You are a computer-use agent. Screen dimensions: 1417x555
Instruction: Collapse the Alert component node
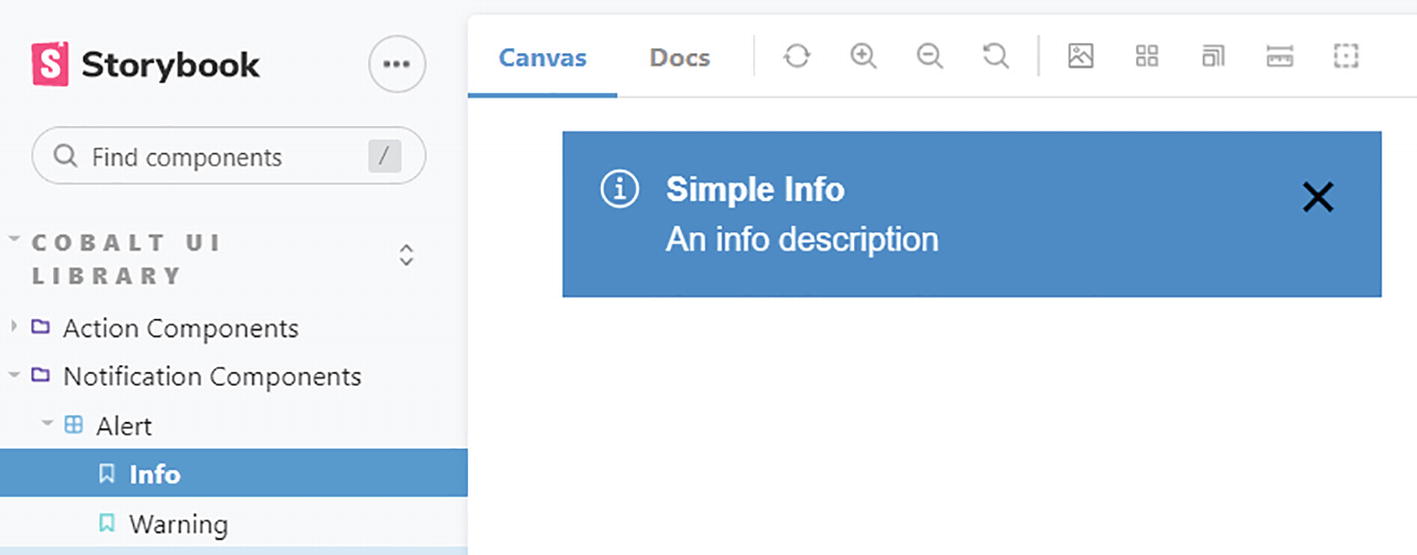point(123,426)
